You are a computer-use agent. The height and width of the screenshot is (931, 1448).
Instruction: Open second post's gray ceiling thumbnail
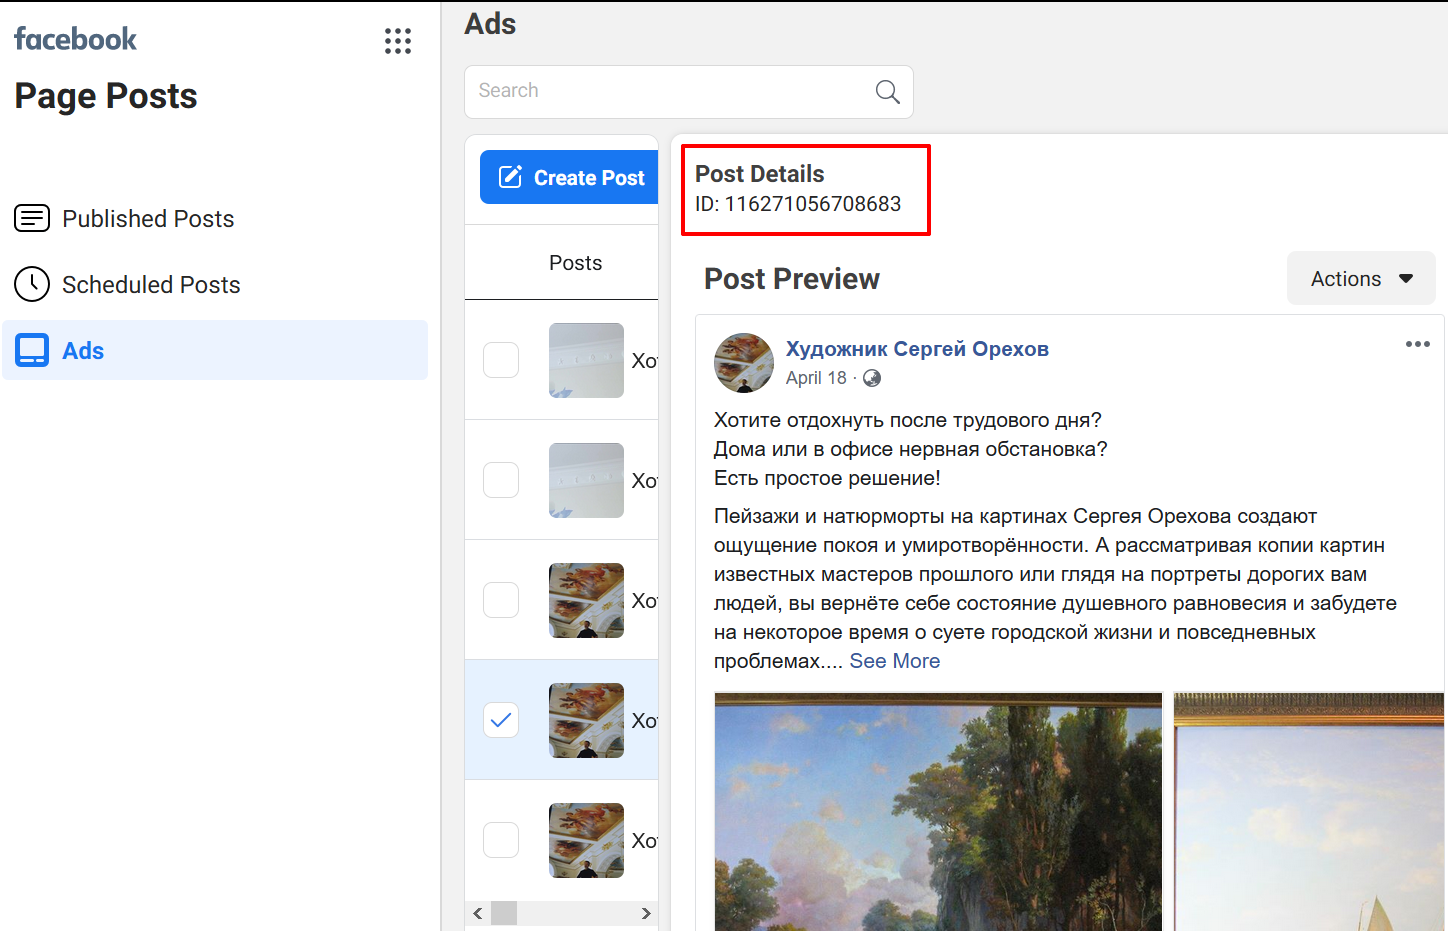[586, 480]
